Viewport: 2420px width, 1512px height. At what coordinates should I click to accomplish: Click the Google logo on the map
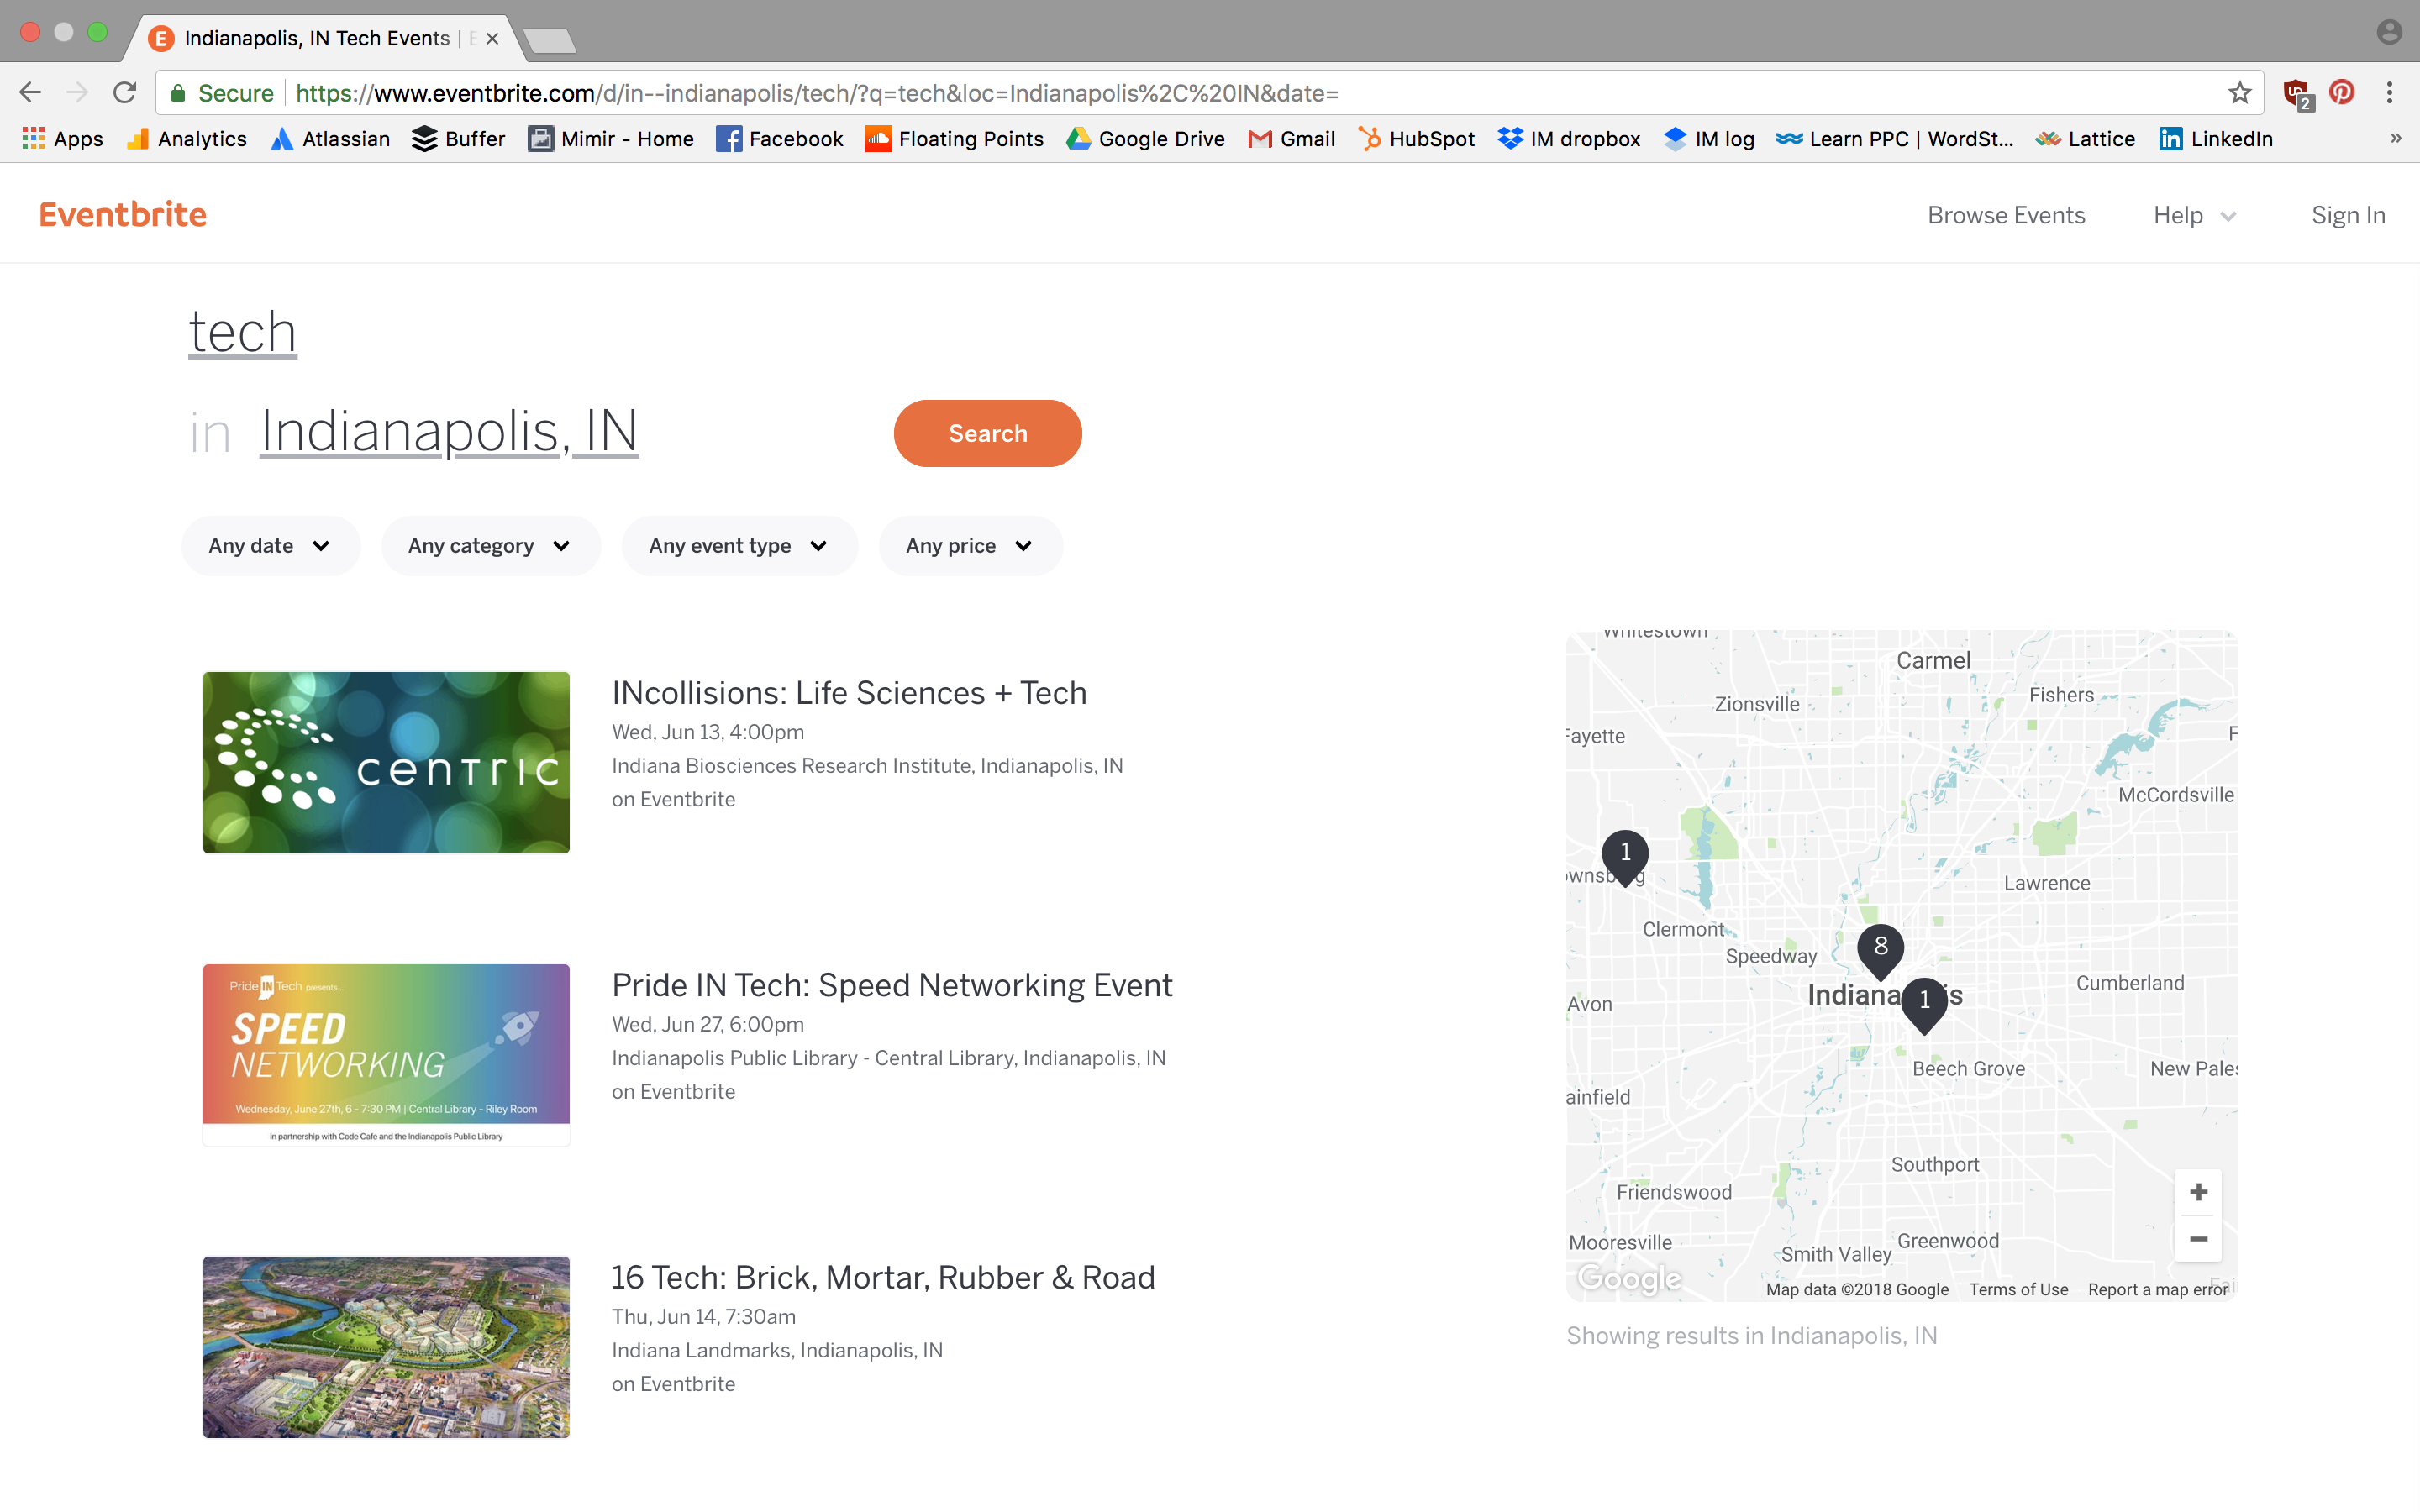coord(1629,1278)
